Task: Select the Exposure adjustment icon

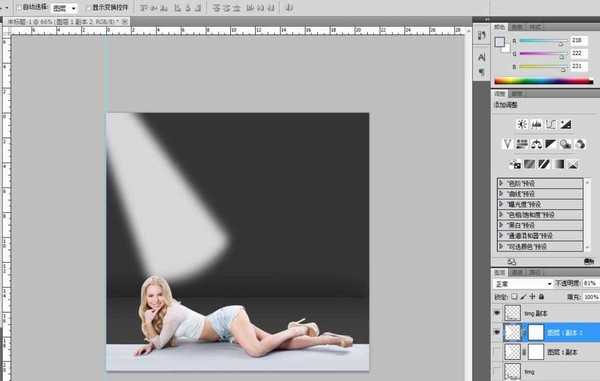Action: coord(566,124)
